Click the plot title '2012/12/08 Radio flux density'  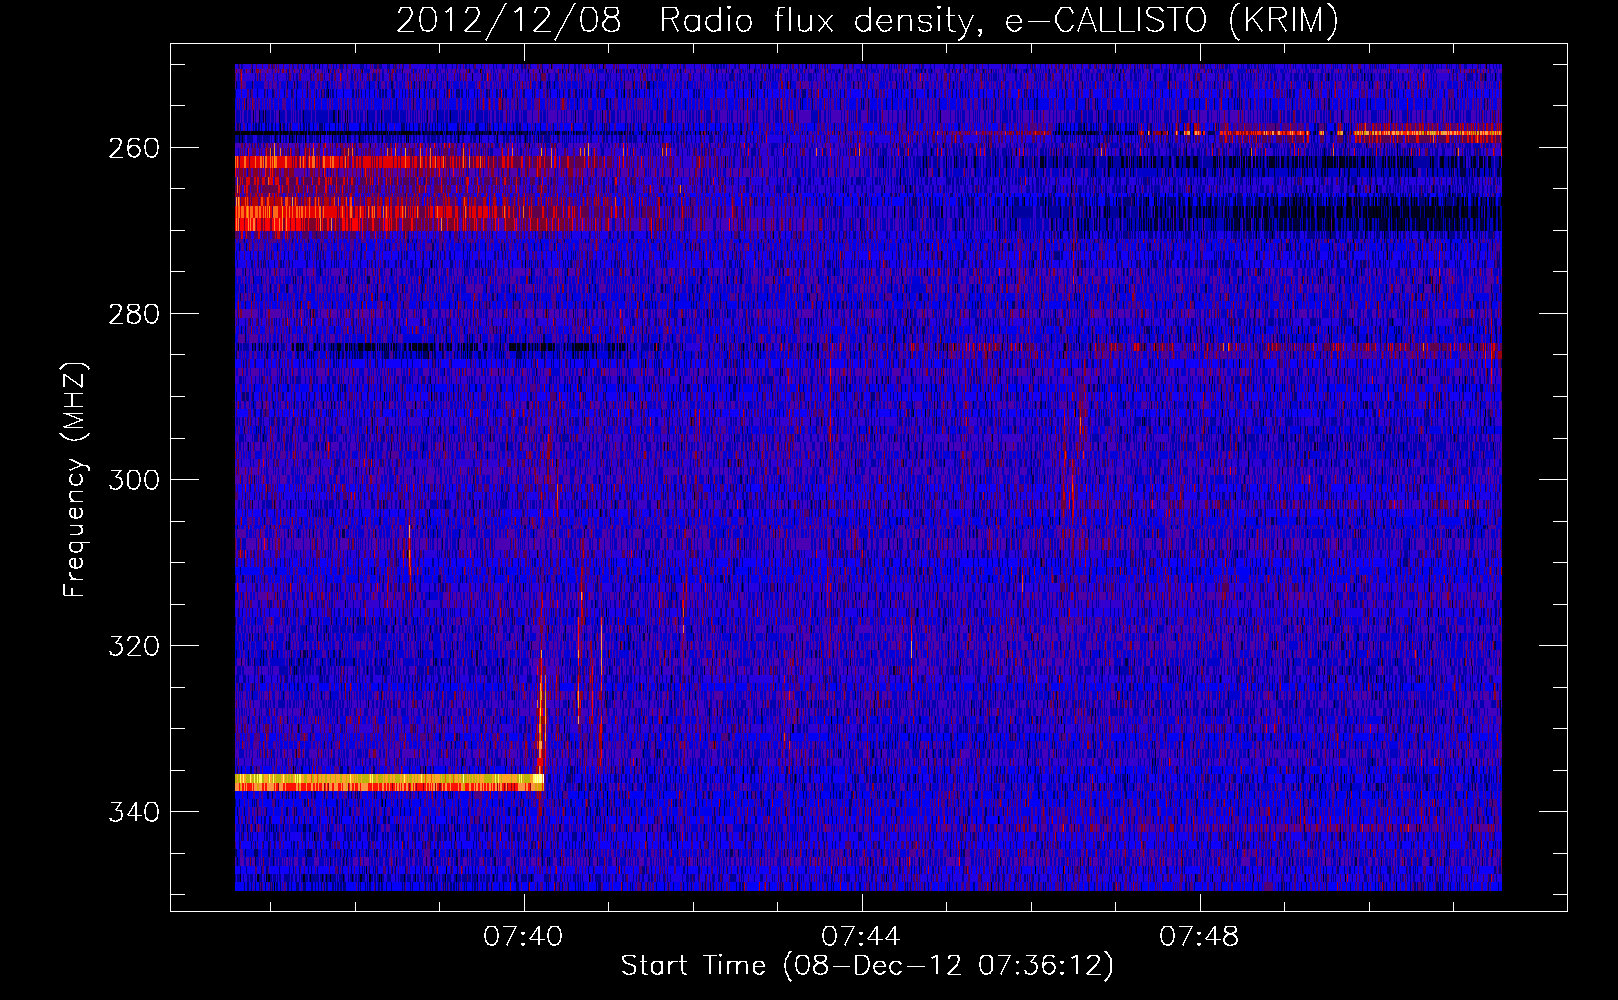(x=867, y=21)
